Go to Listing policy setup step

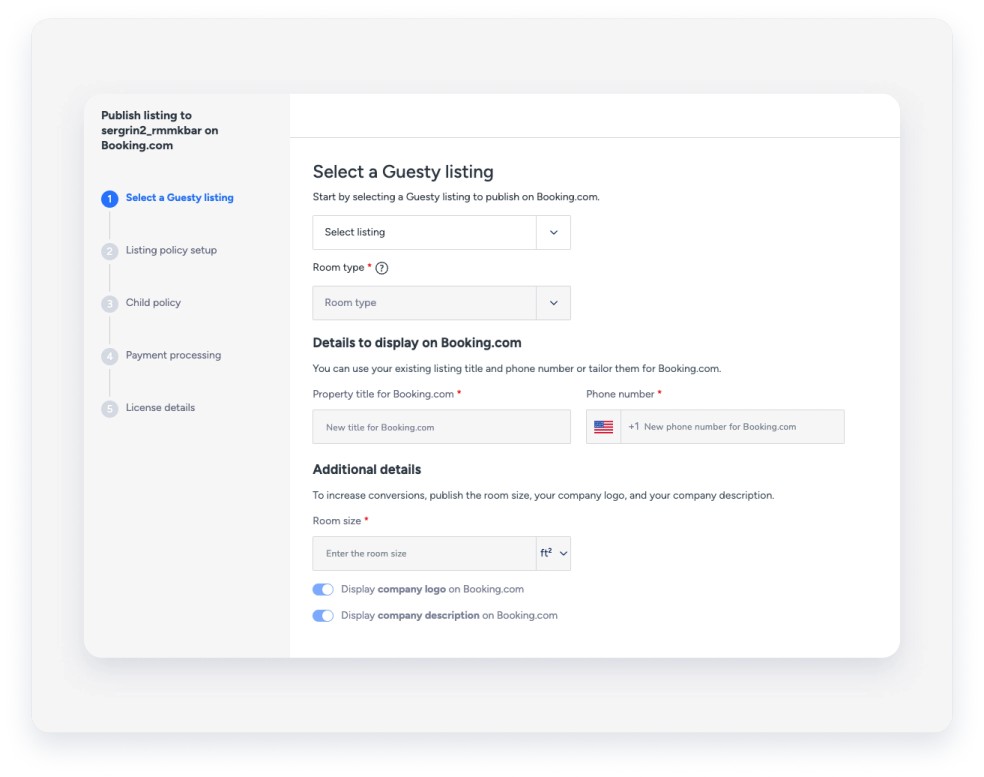point(171,250)
